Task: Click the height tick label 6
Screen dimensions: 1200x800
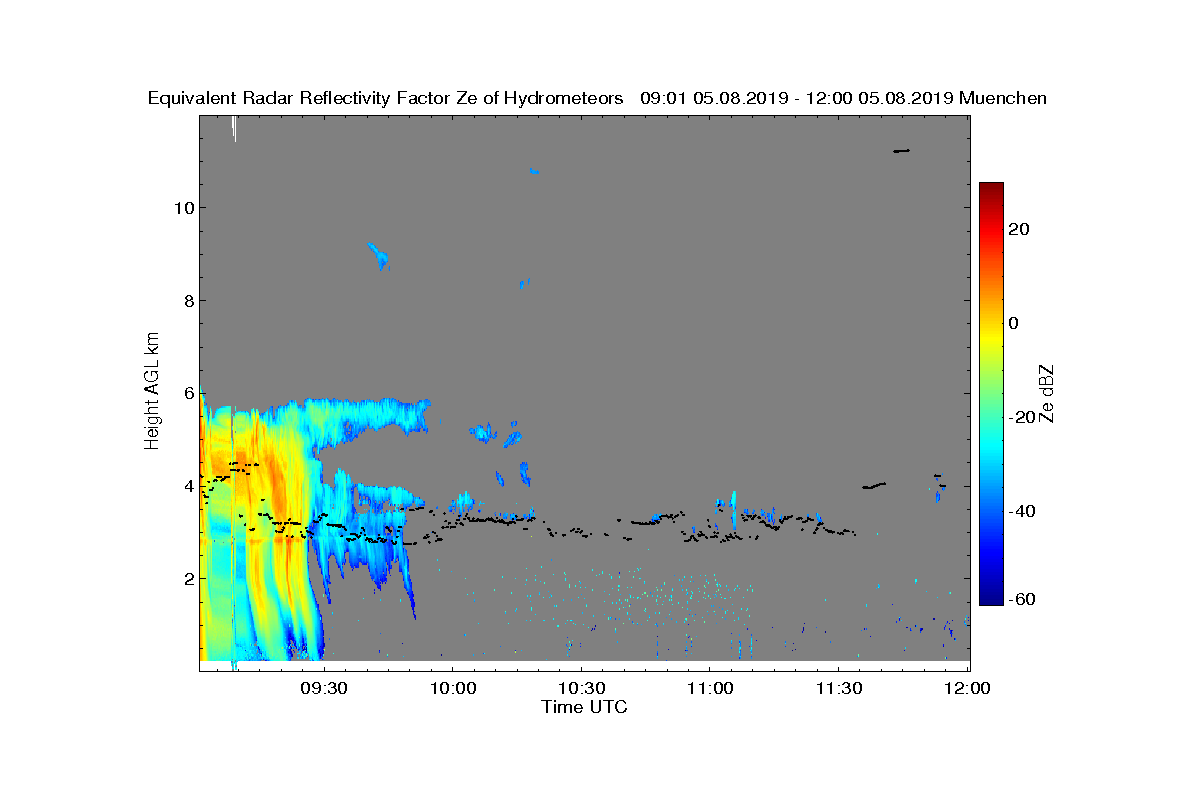Action: point(187,393)
